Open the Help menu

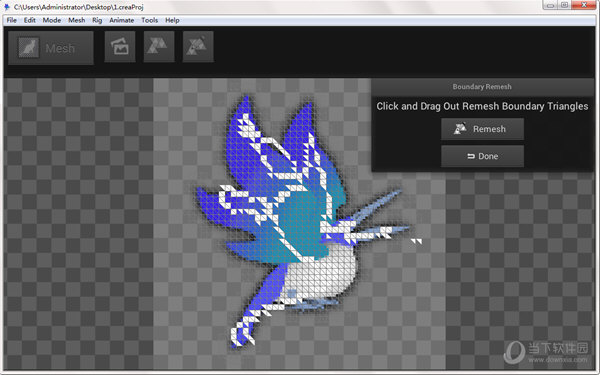(172, 20)
